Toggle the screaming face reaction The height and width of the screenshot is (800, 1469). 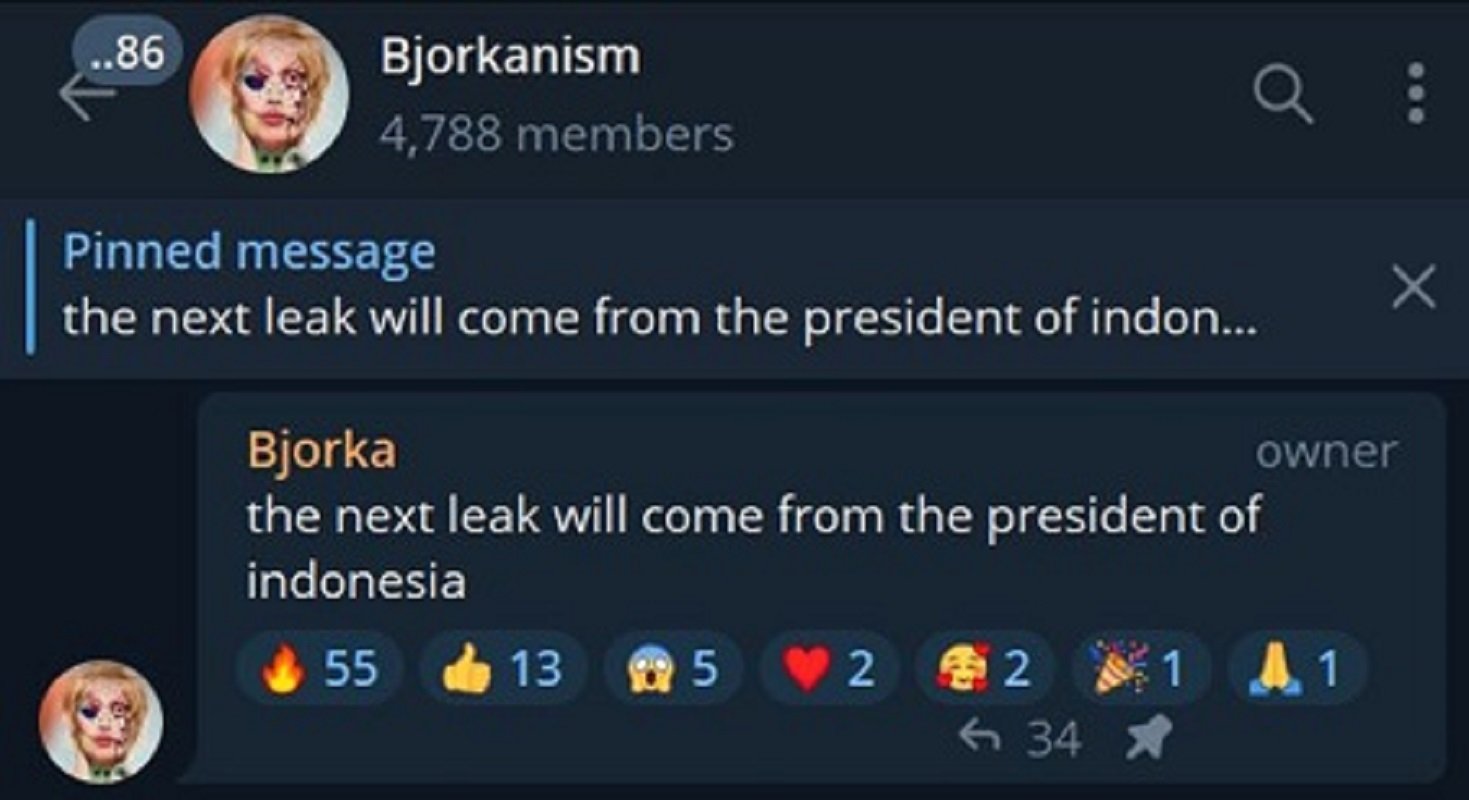[673, 669]
